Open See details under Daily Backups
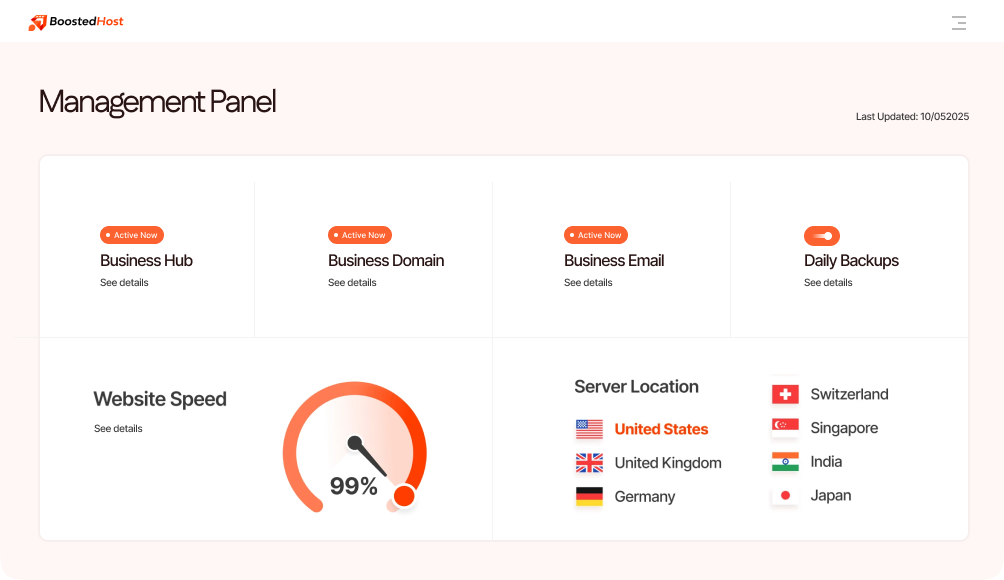Image resolution: width=1004 pixels, height=580 pixels. (x=828, y=282)
